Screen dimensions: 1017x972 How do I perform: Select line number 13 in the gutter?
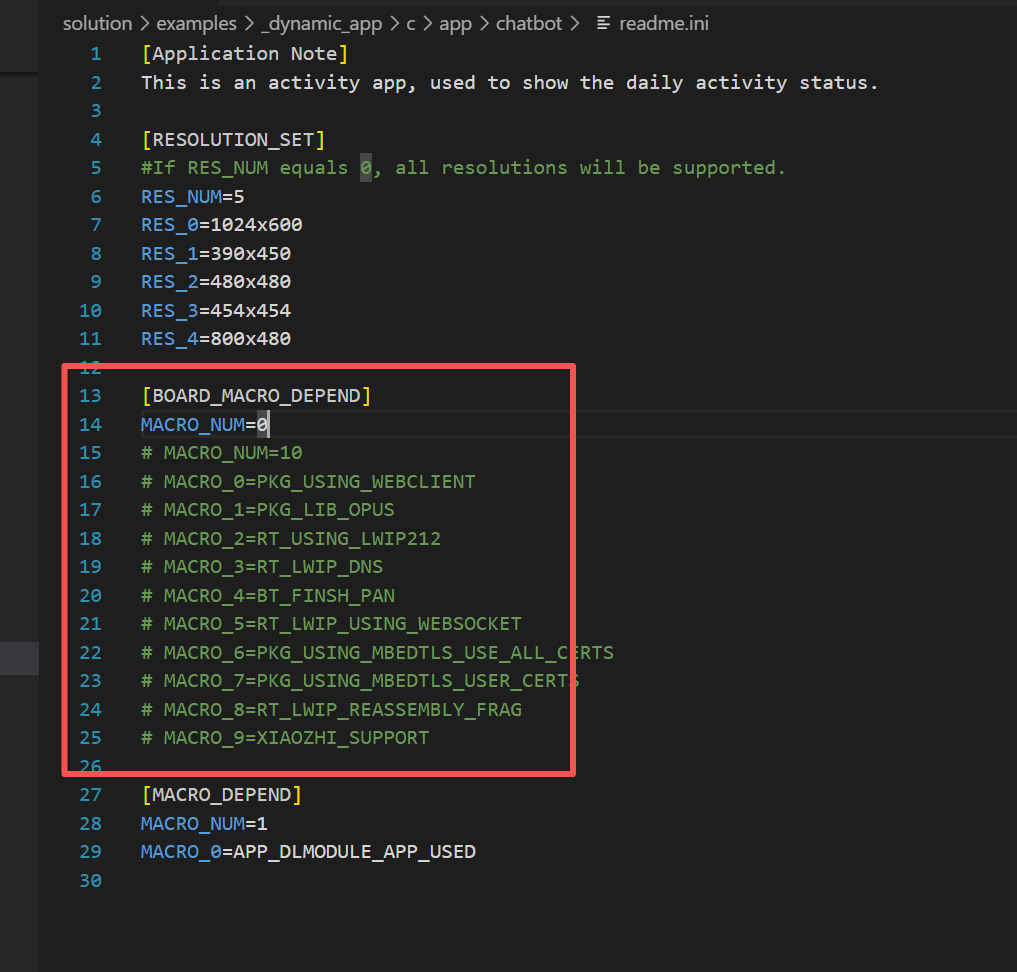click(x=90, y=396)
